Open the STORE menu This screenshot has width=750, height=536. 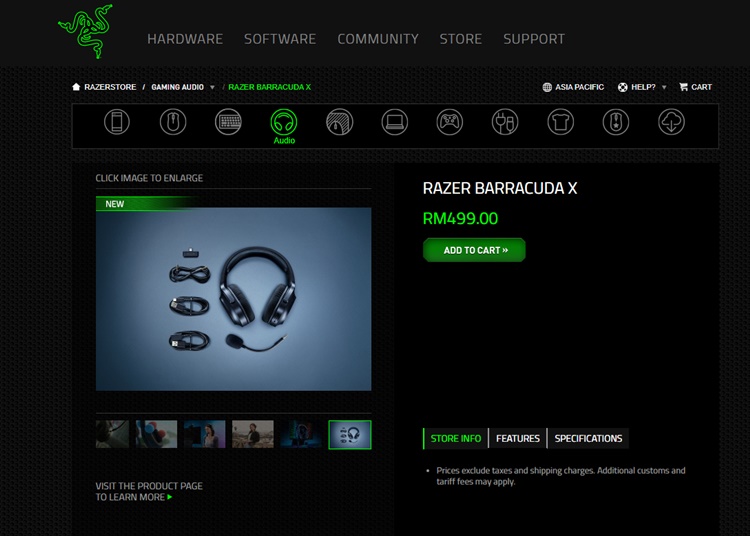click(x=461, y=39)
